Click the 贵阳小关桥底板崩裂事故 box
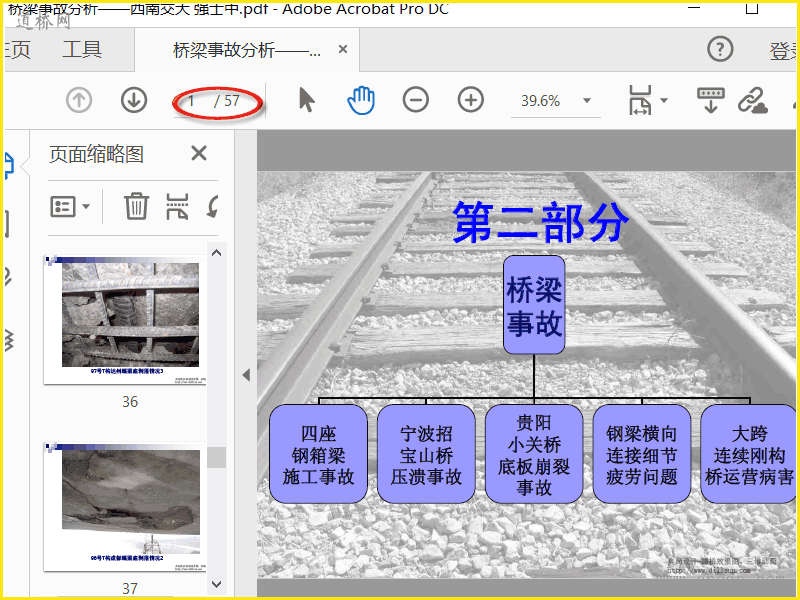 point(534,454)
